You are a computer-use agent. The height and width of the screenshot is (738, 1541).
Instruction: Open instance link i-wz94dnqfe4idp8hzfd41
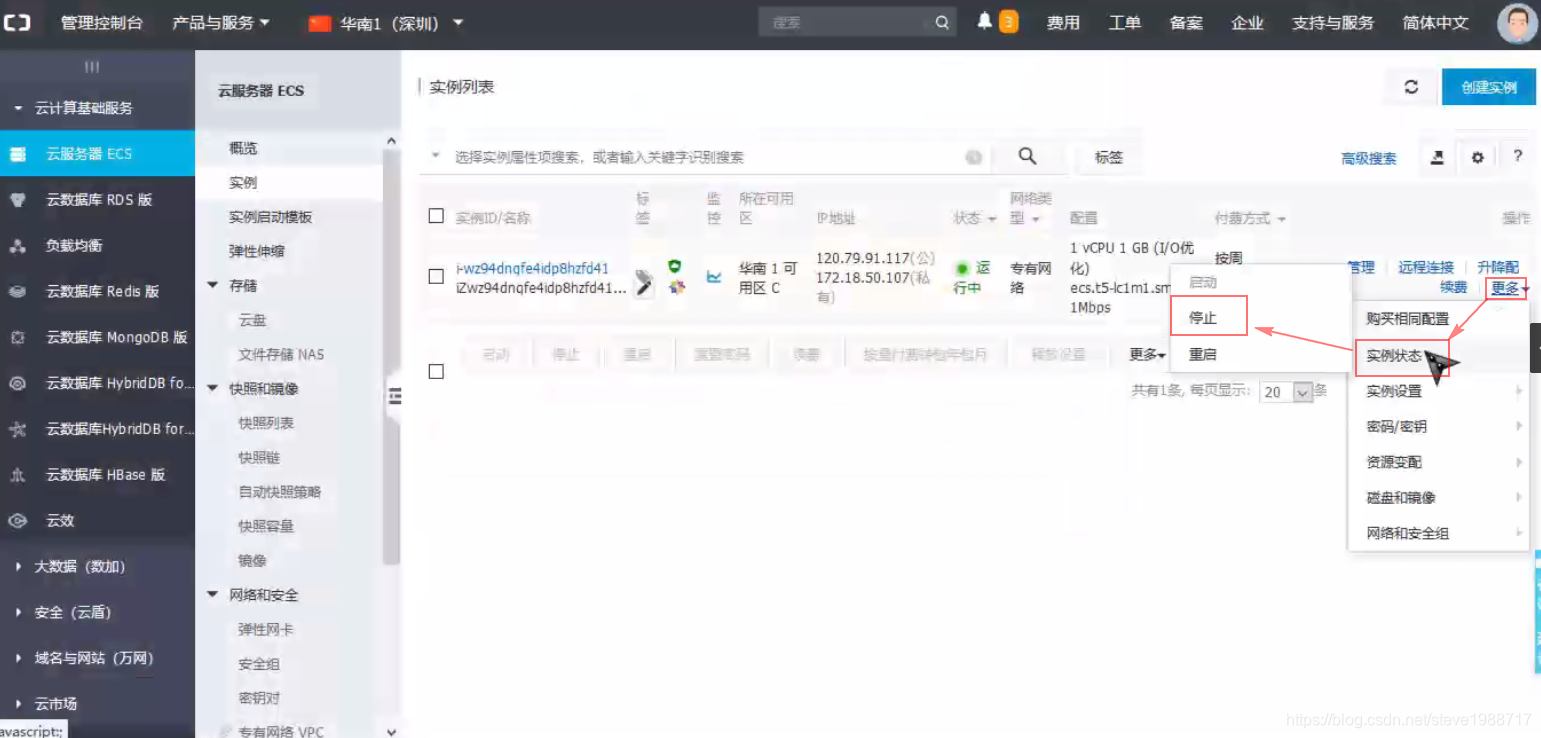(x=532, y=268)
